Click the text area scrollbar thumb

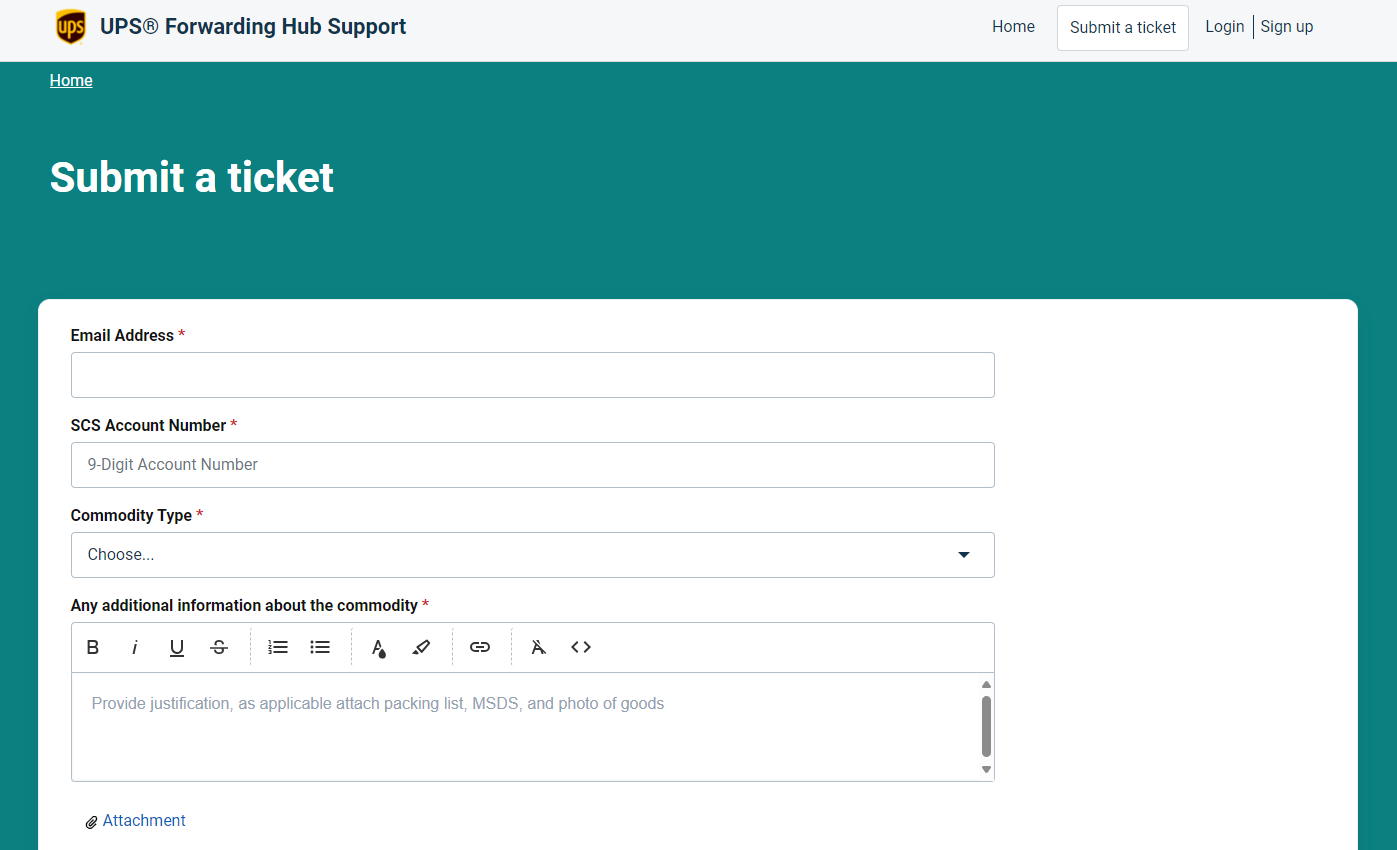point(986,726)
